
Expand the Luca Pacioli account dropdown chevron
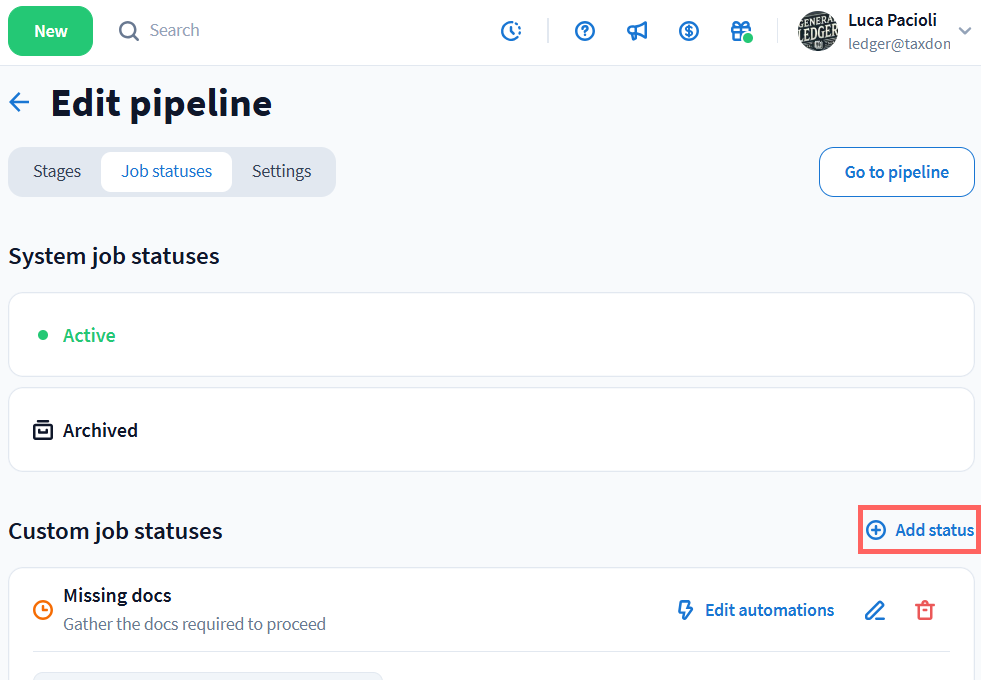[964, 31]
